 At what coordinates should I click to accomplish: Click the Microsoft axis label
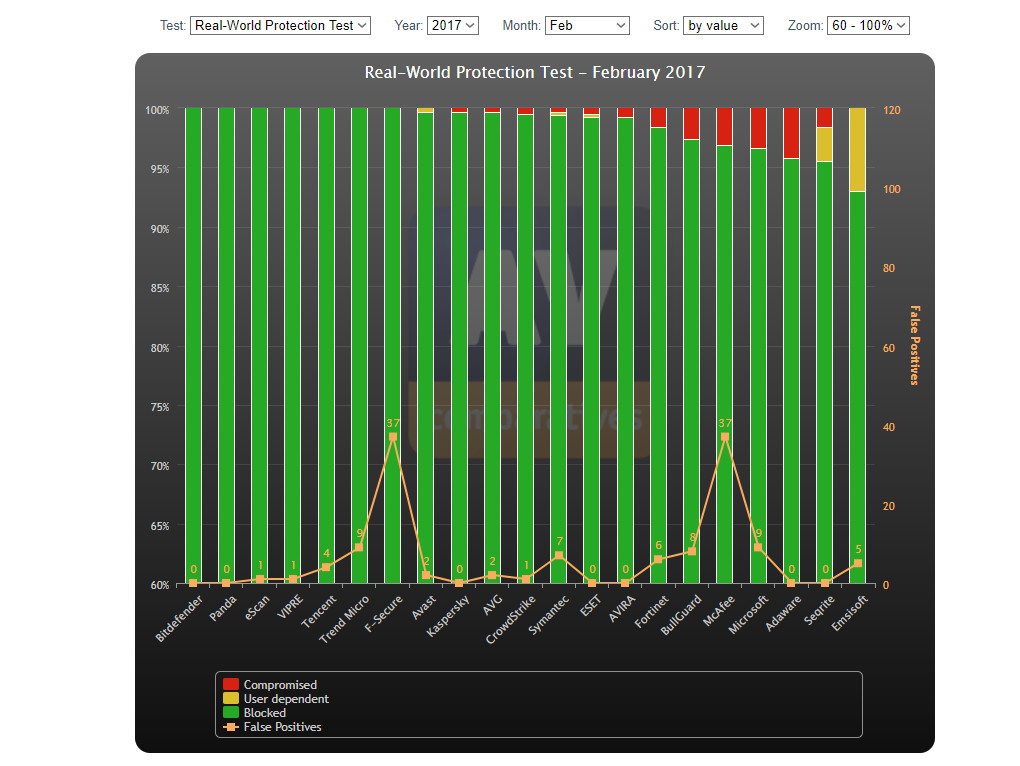click(x=748, y=614)
